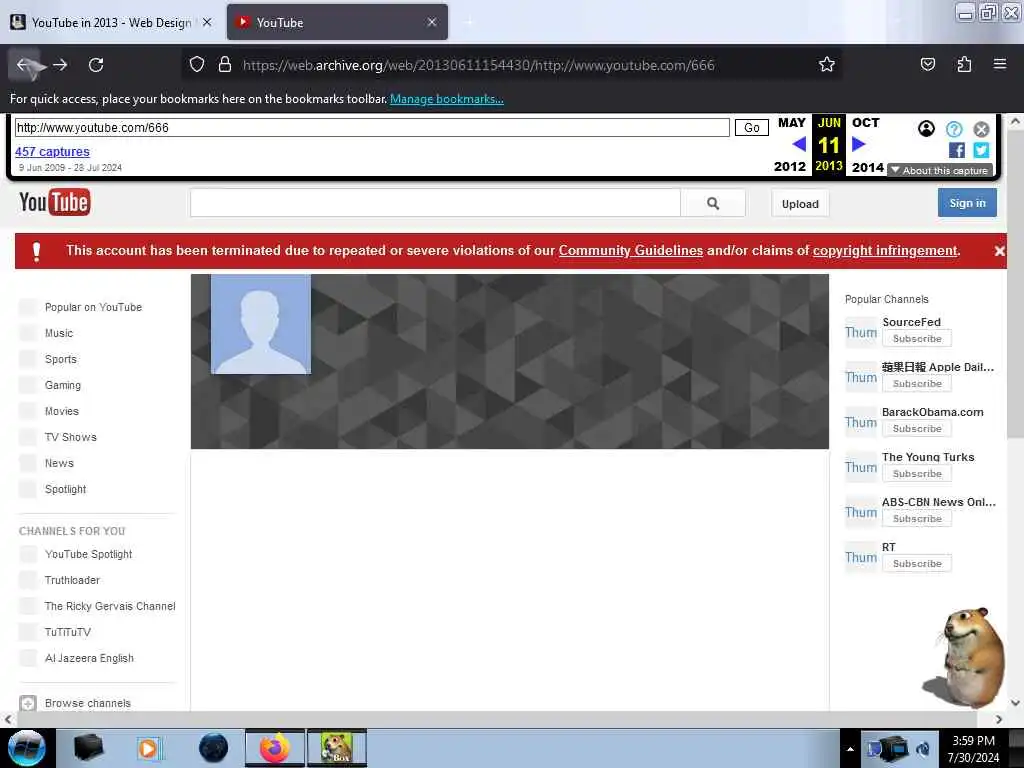
Task: Open the 457 captures link
Action: (52, 152)
